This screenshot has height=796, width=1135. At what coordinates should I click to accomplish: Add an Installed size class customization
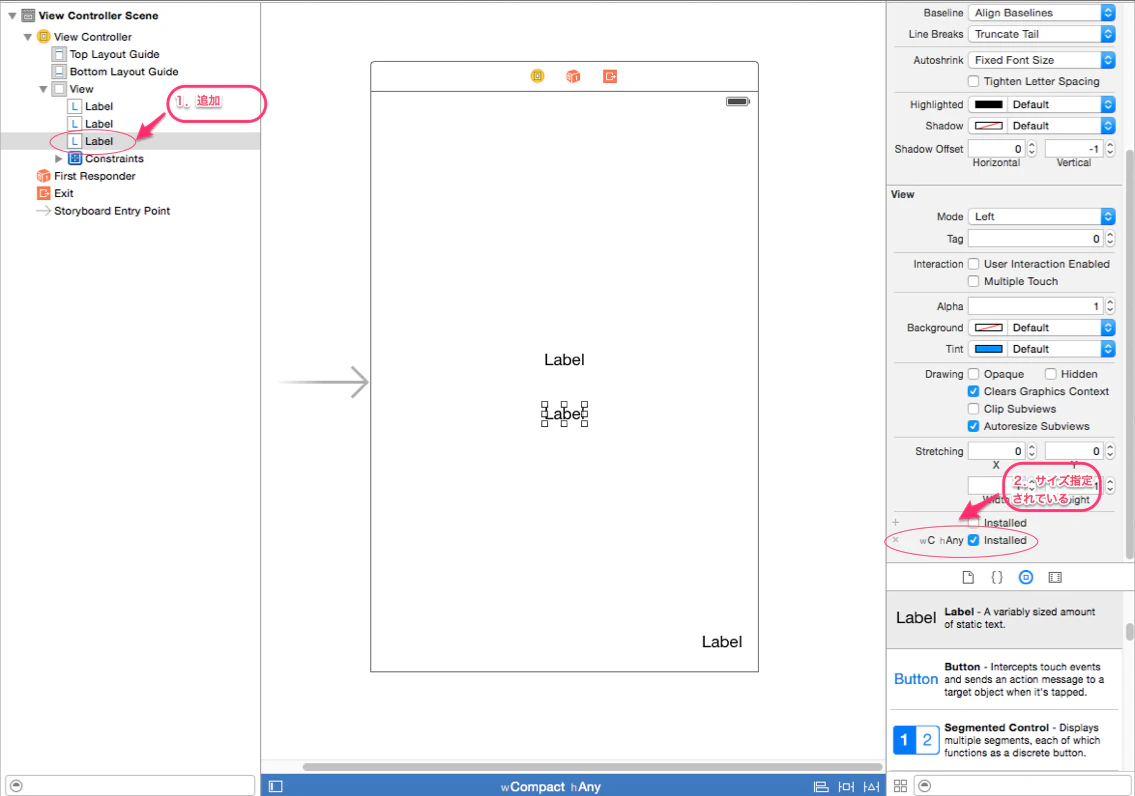[896, 522]
